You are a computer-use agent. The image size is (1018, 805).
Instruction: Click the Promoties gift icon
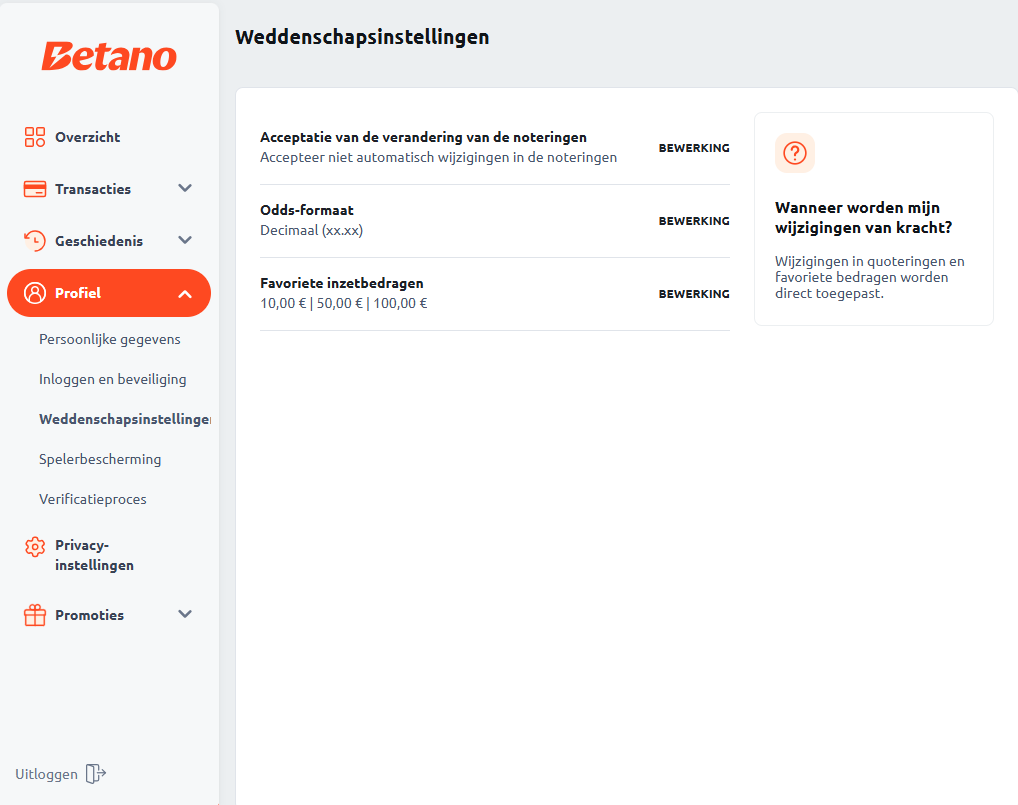34,615
